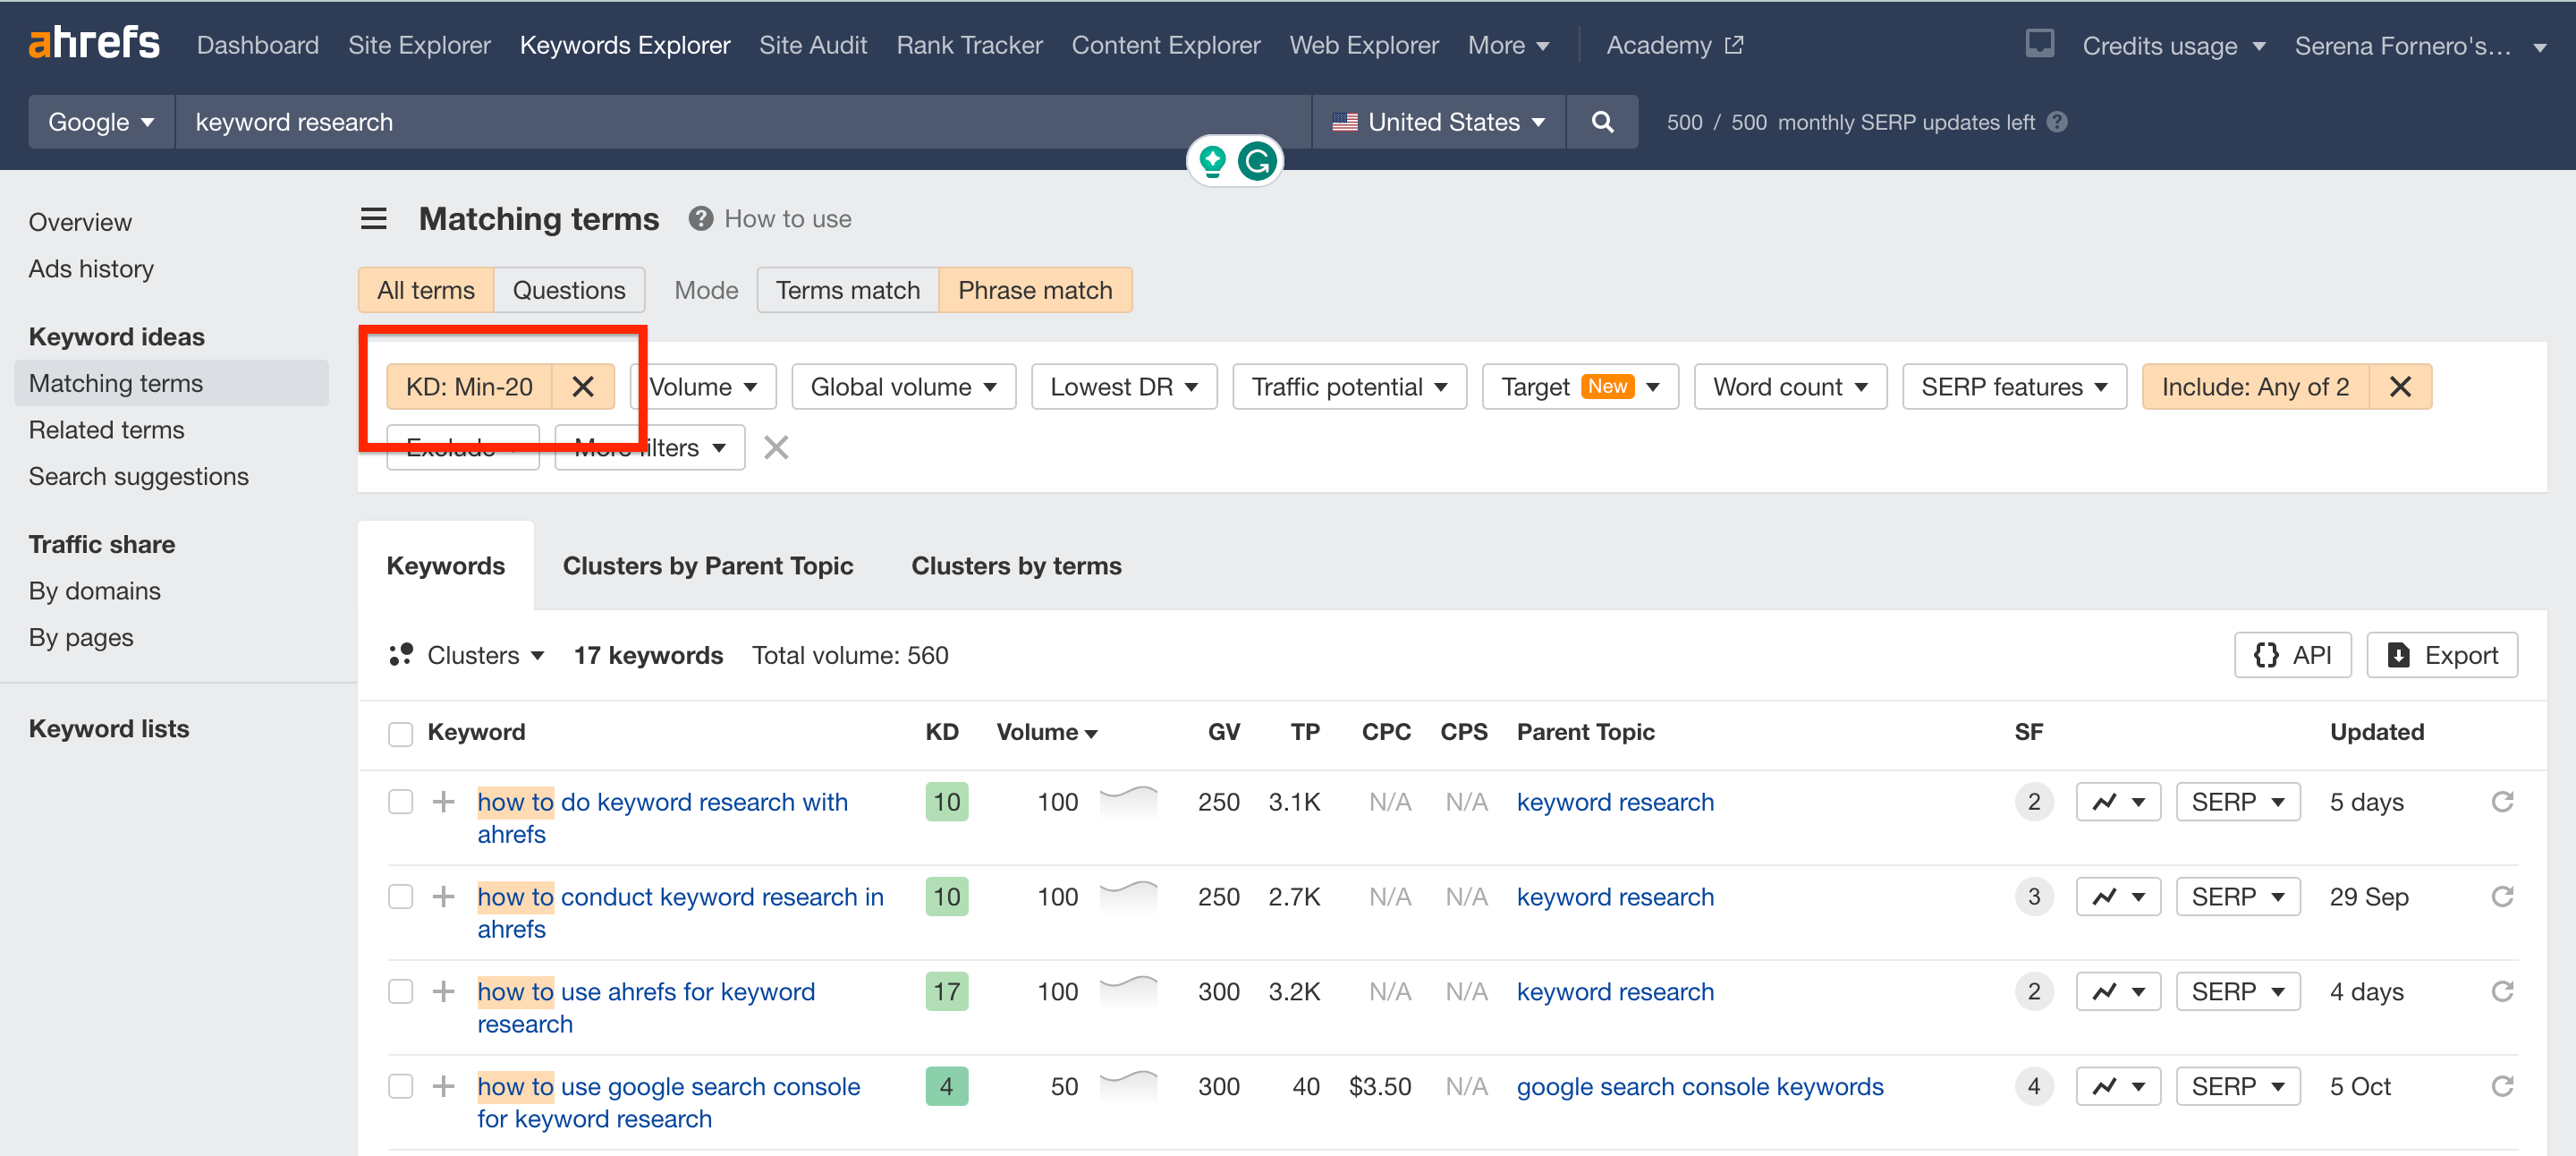Open the Global volume filter

(x=903, y=387)
